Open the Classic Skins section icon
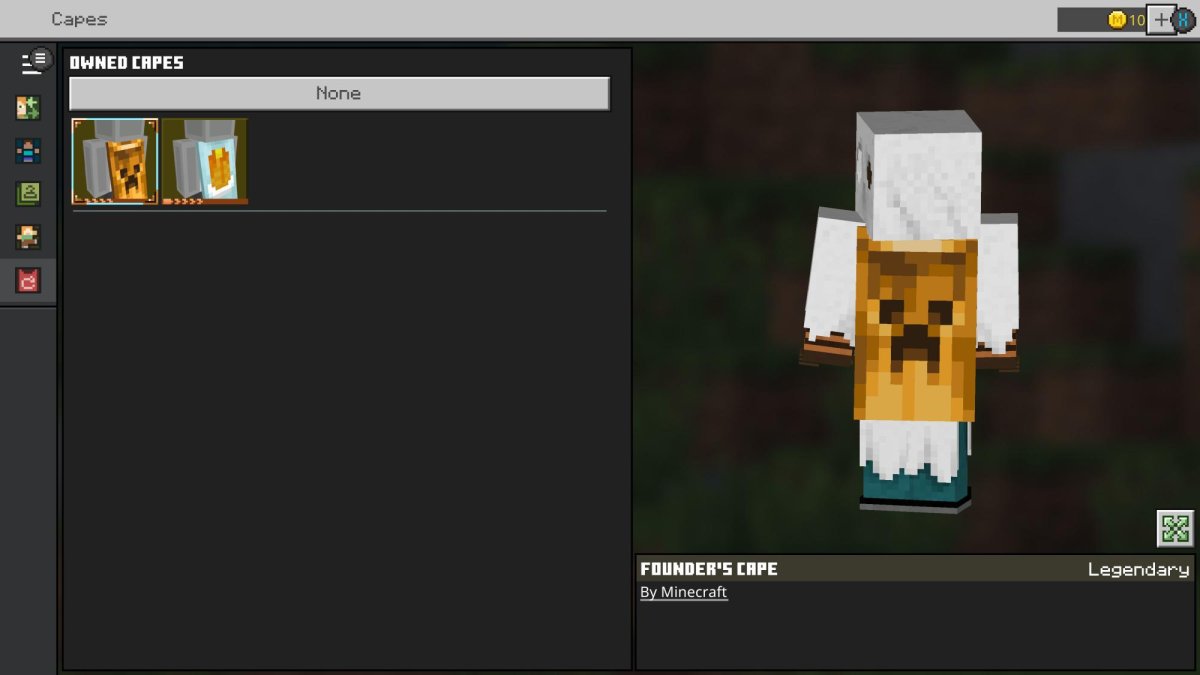 point(30,152)
